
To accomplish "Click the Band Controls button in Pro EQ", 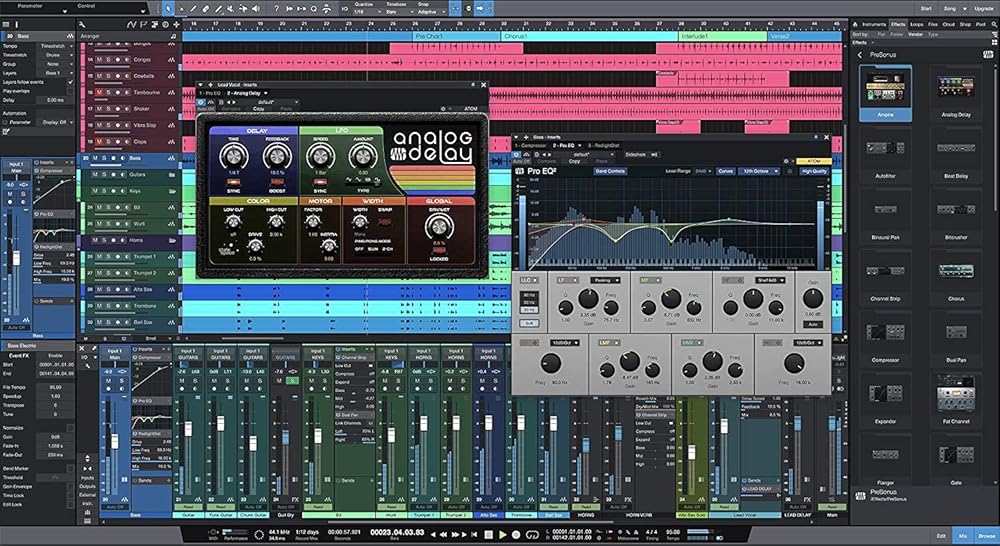I will point(609,171).
